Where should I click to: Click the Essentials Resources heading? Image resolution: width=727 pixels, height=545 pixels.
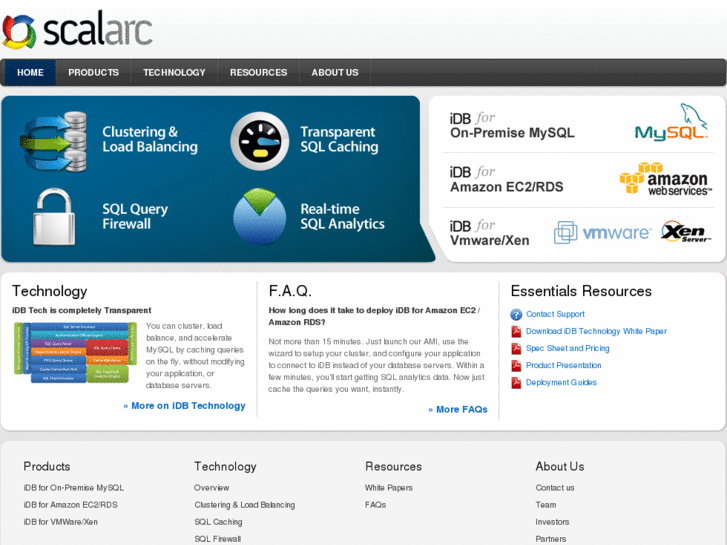pyautogui.click(x=581, y=291)
